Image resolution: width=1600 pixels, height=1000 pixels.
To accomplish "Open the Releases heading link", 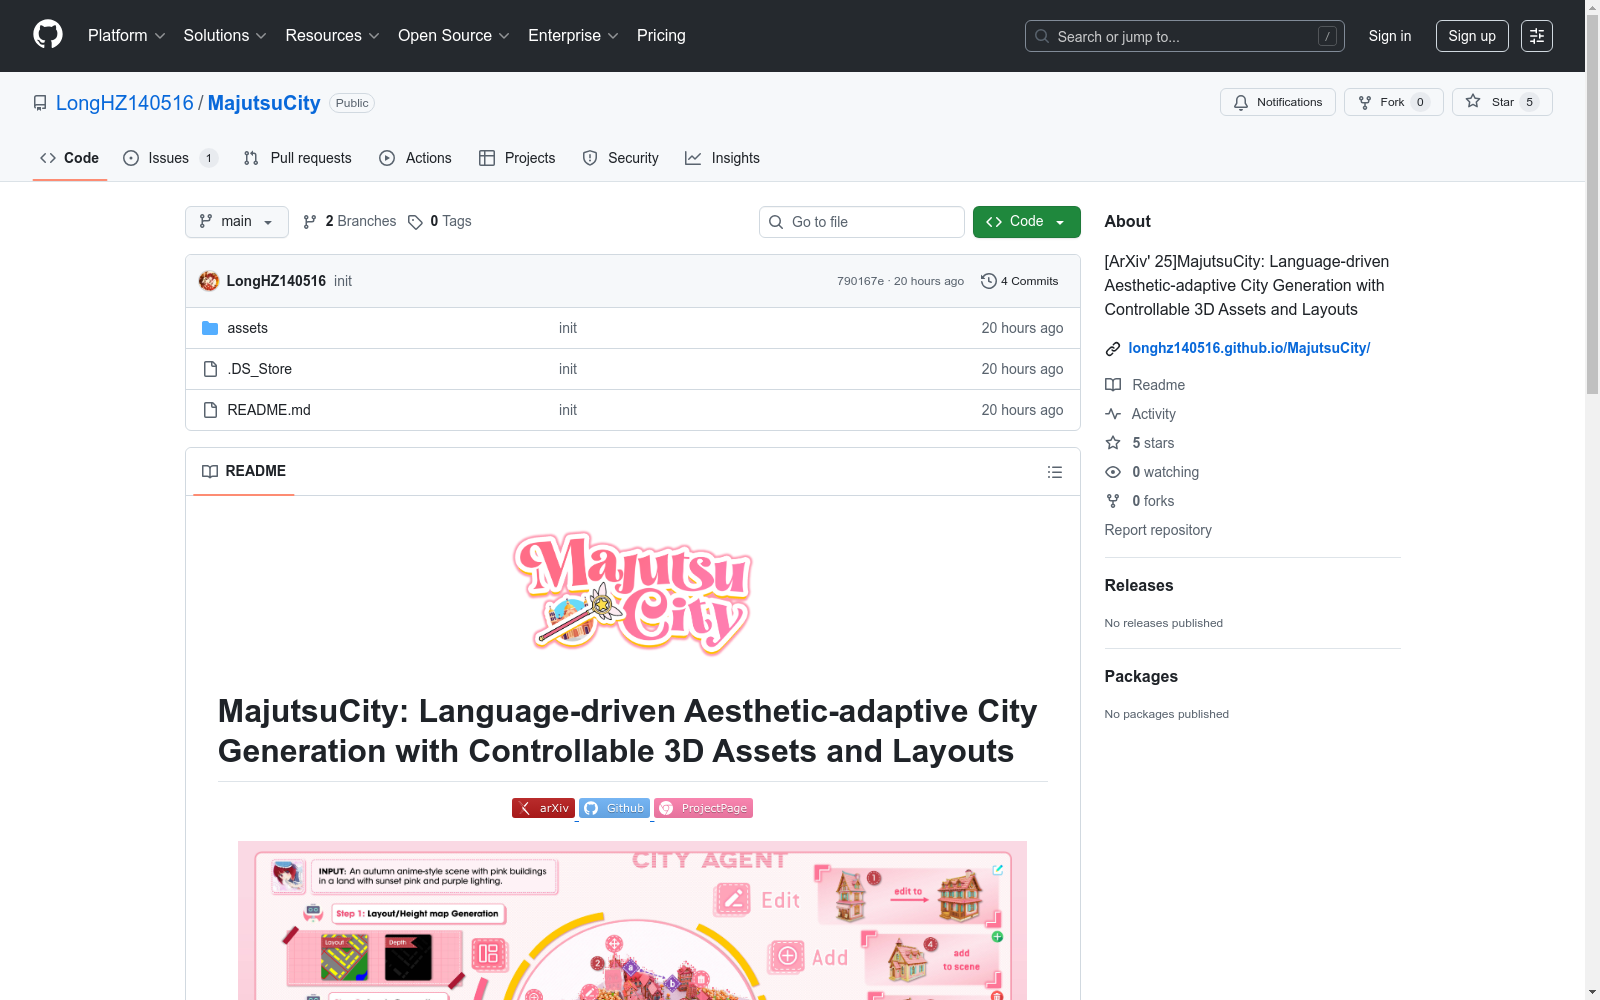I will click(1139, 586).
